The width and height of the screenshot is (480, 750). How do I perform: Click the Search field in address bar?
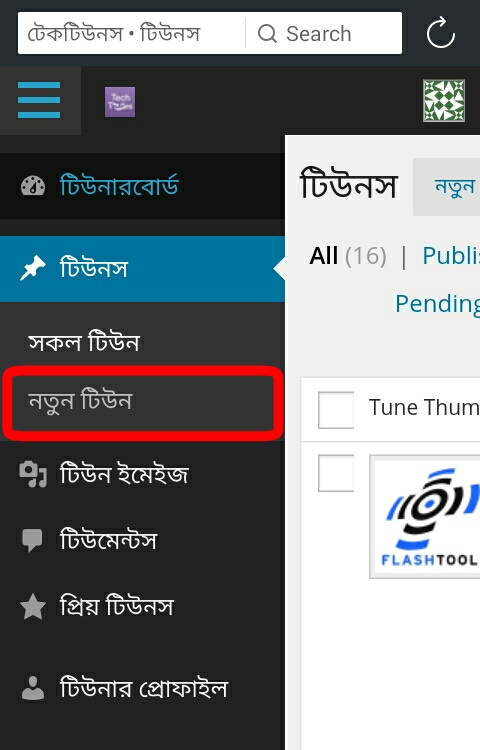tap(324, 33)
